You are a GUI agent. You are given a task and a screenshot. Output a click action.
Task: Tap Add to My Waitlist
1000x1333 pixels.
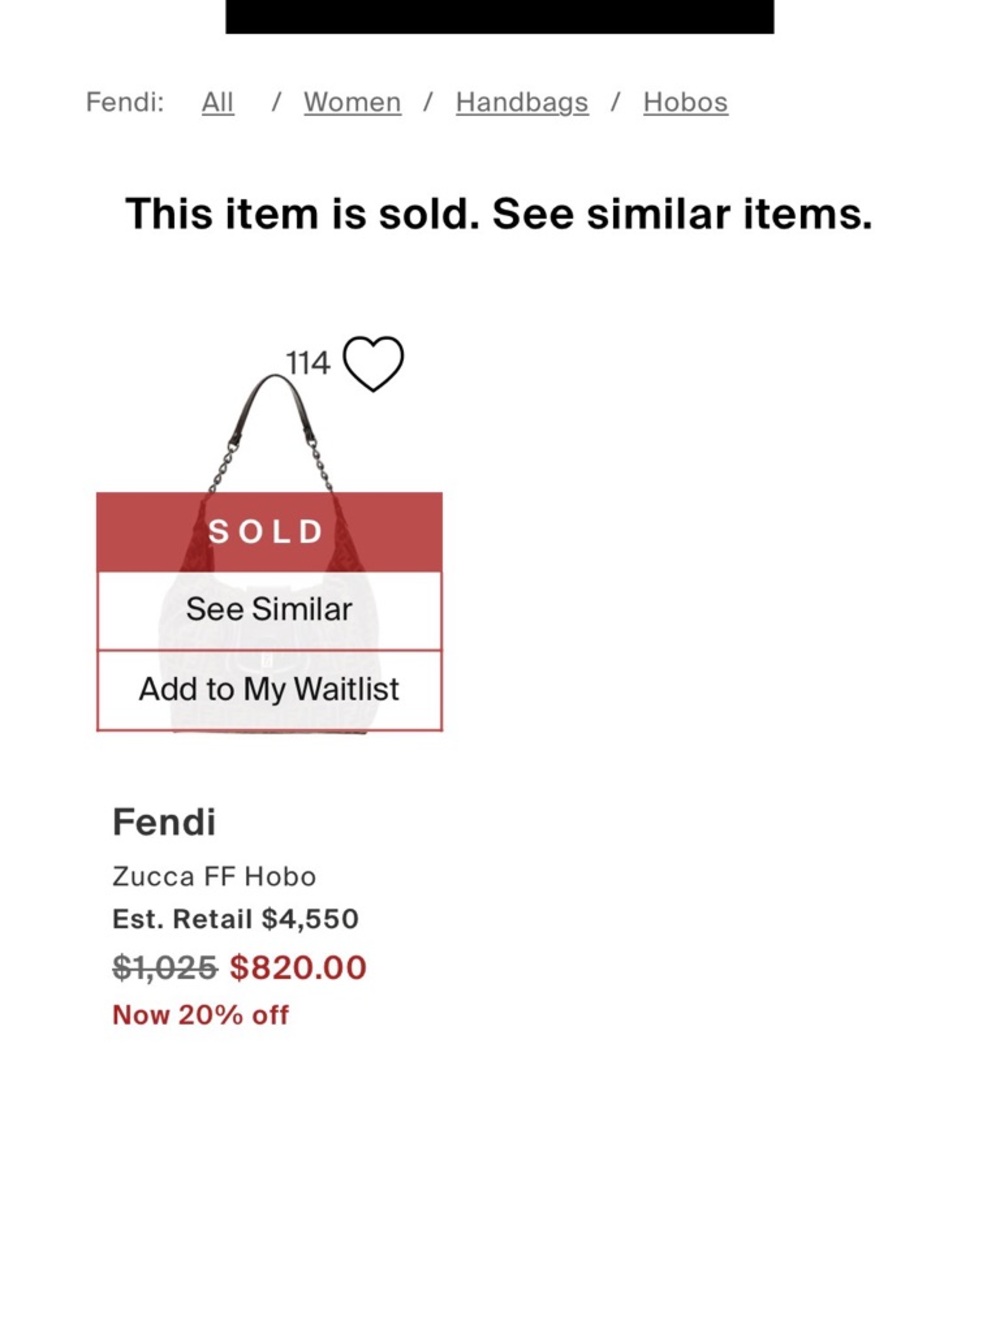pos(269,689)
